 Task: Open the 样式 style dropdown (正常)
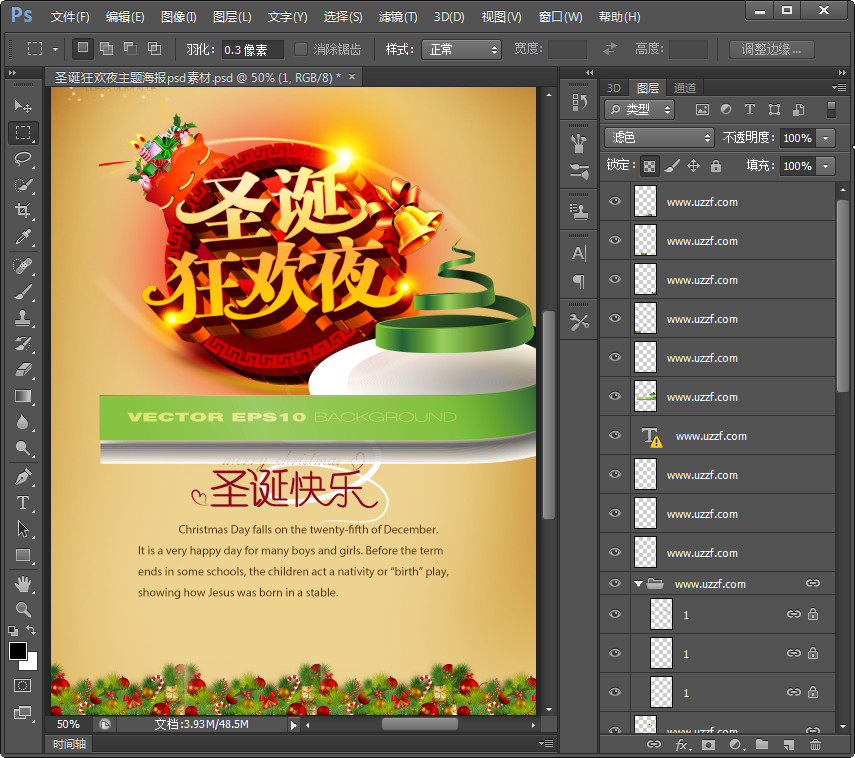461,50
